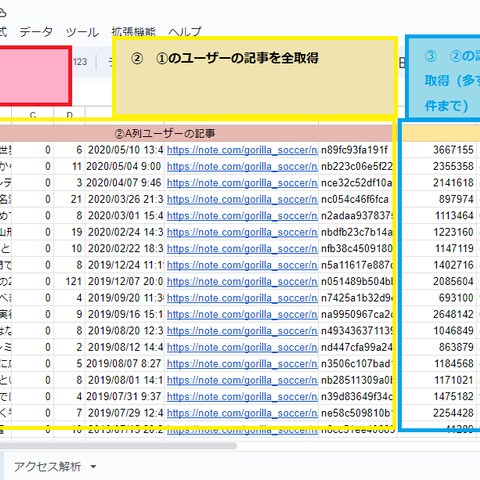Select the cell with value 2648142
480x480 pixels.
click(x=438, y=314)
